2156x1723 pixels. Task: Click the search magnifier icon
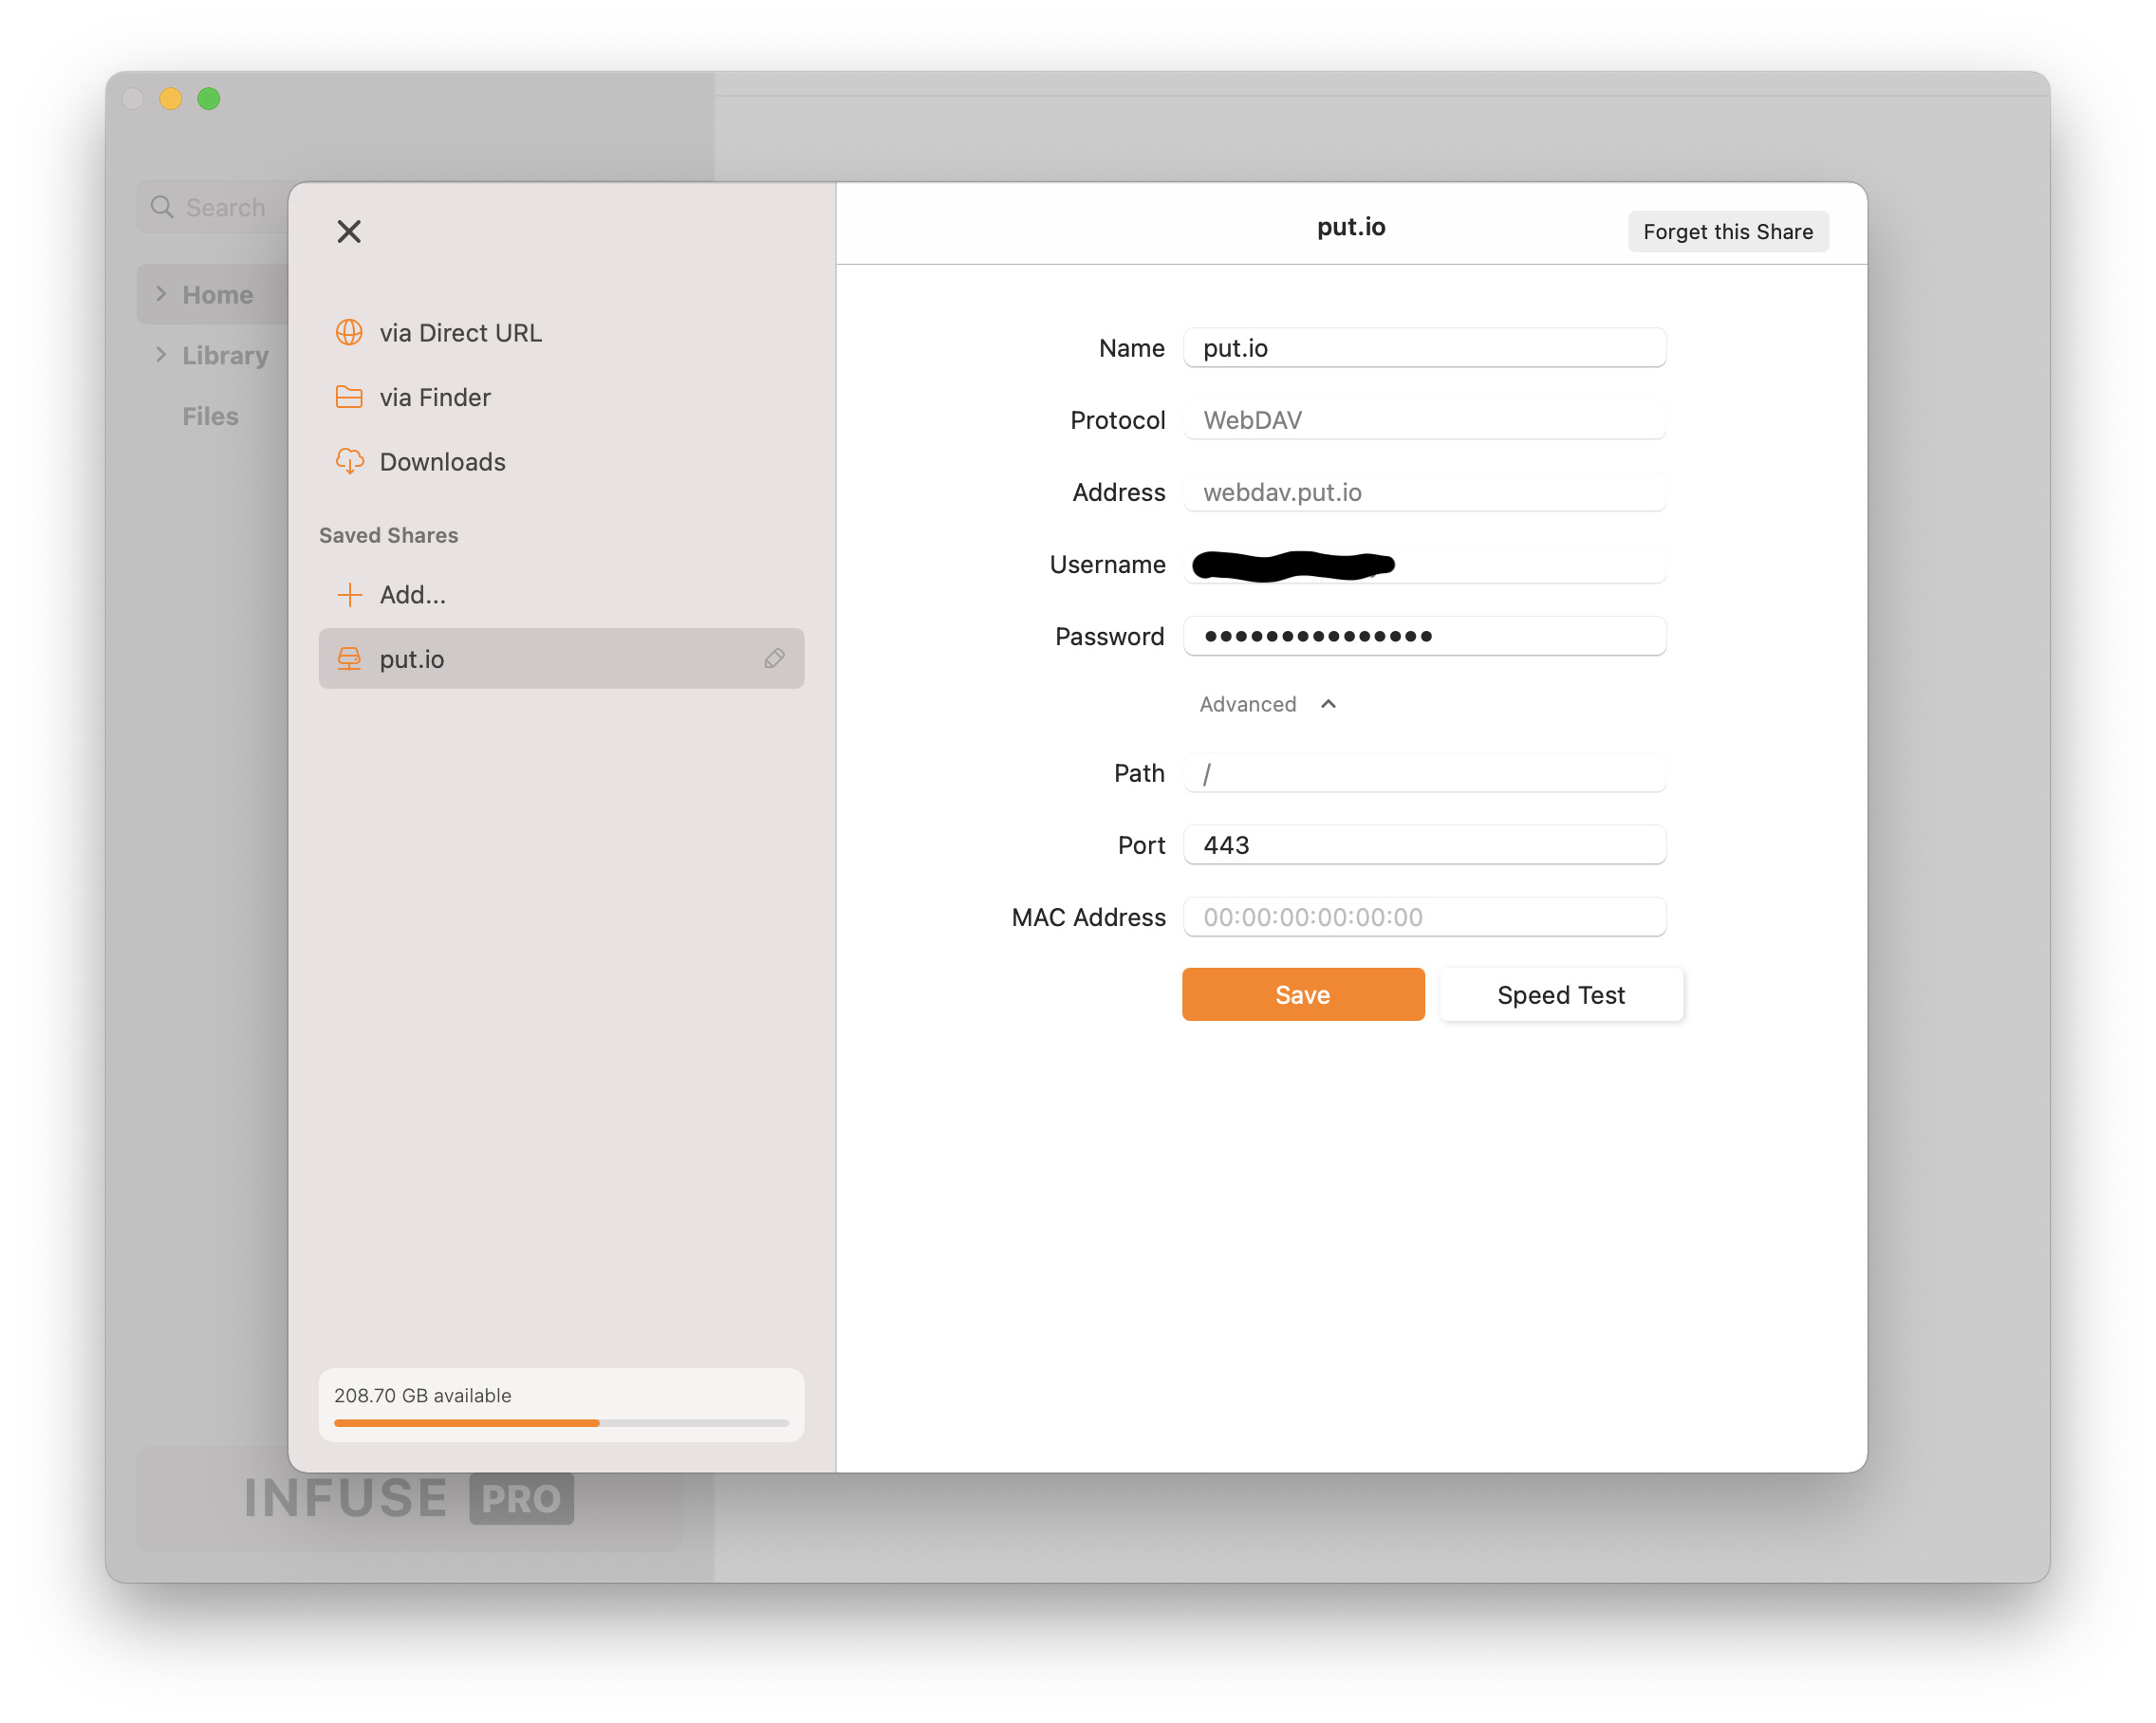coord(162,207)
